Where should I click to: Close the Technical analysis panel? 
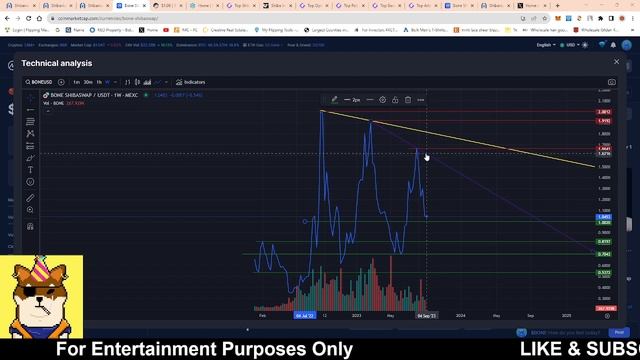click(x=616, y=62)
